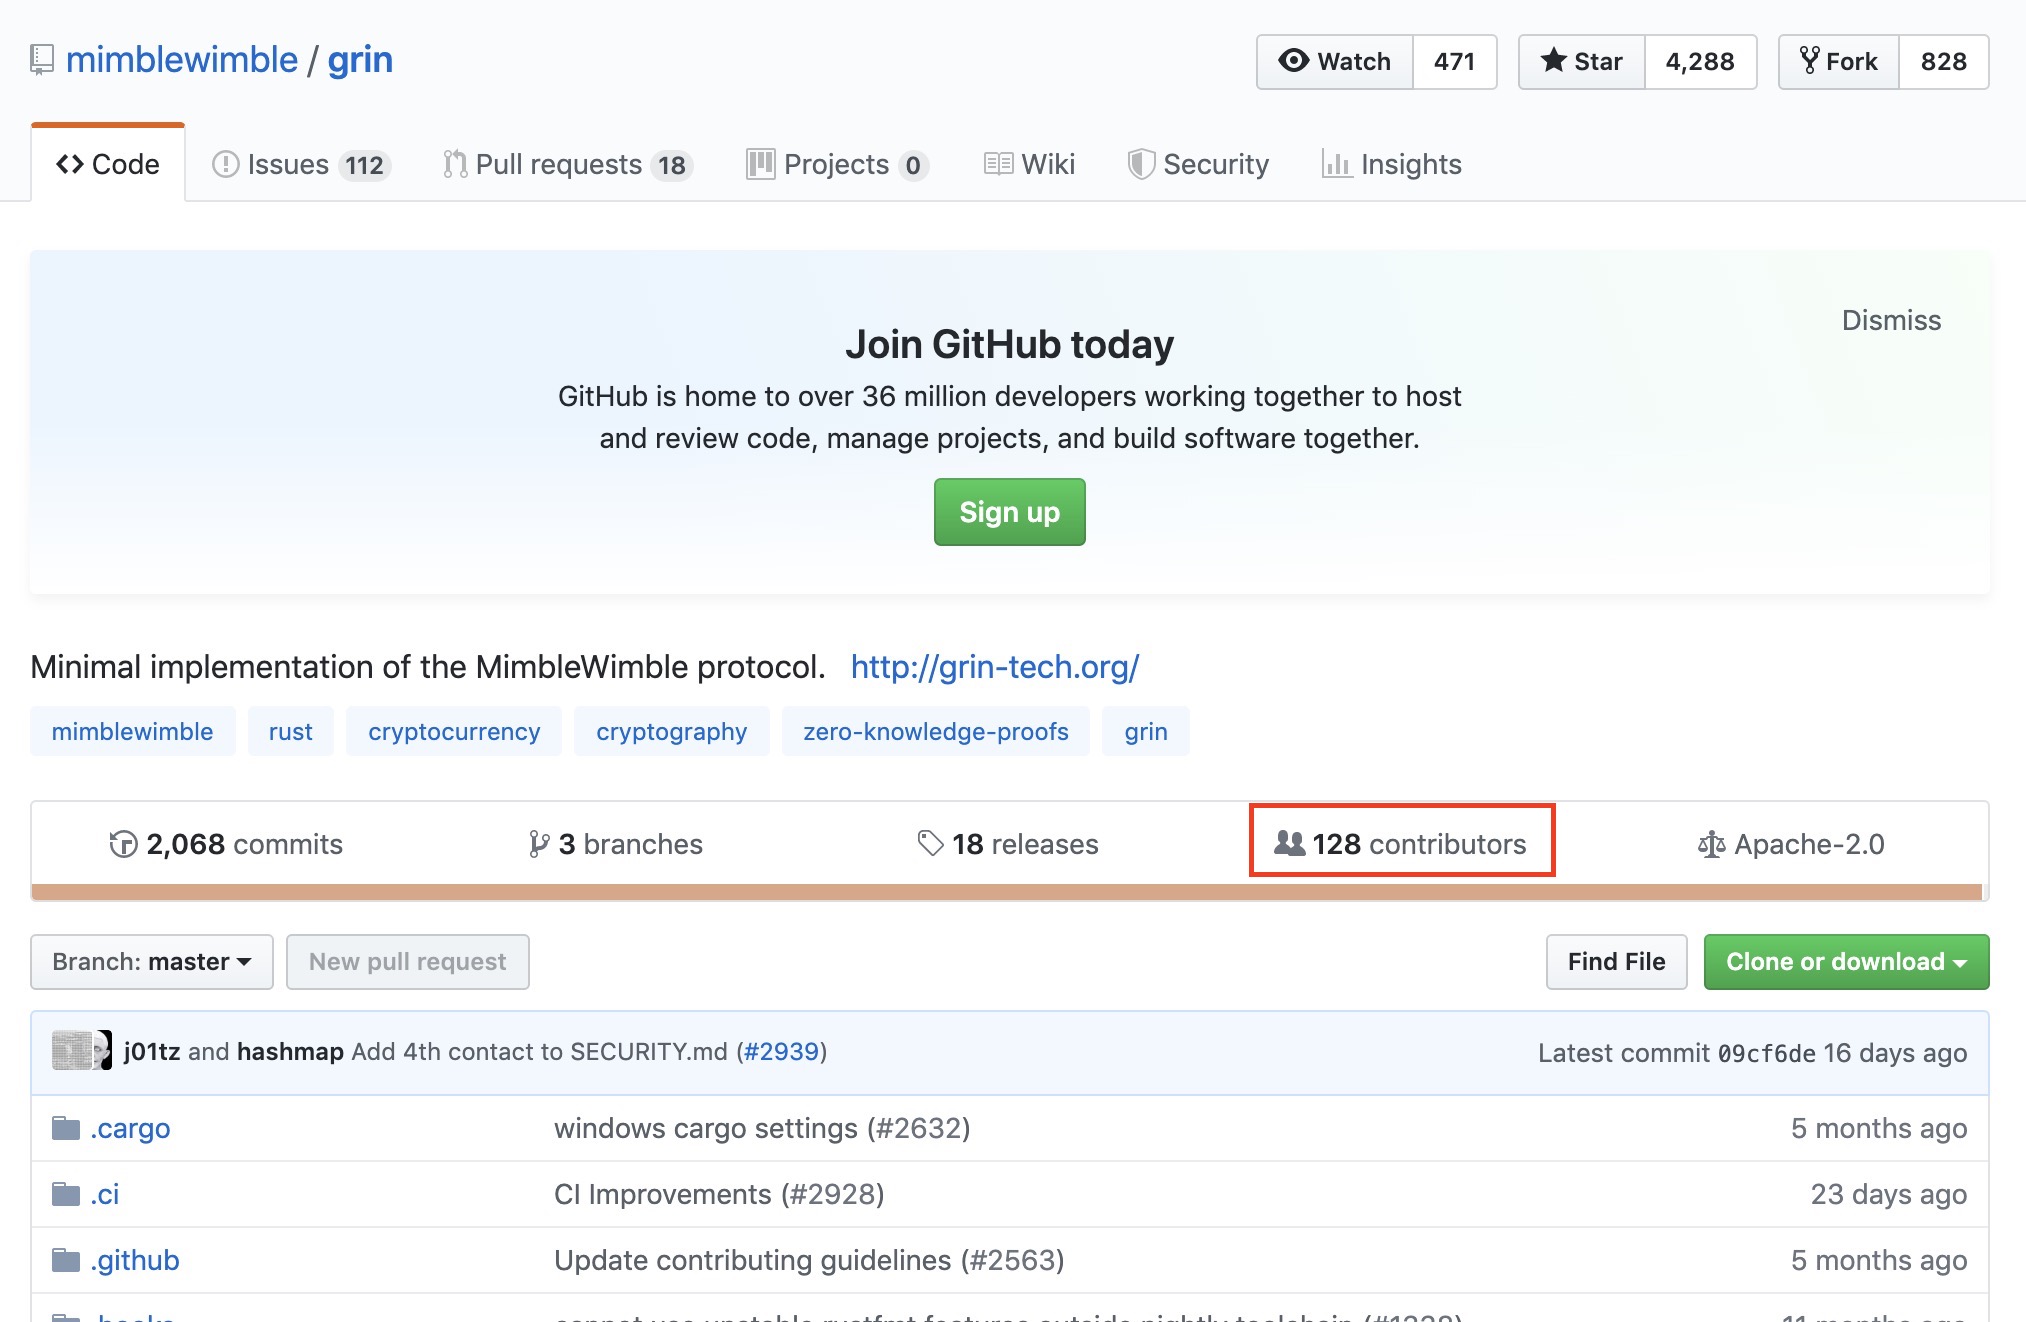Click the .github folder icon
This screenshot has height=1322, width=2026.
[66, 1260]
